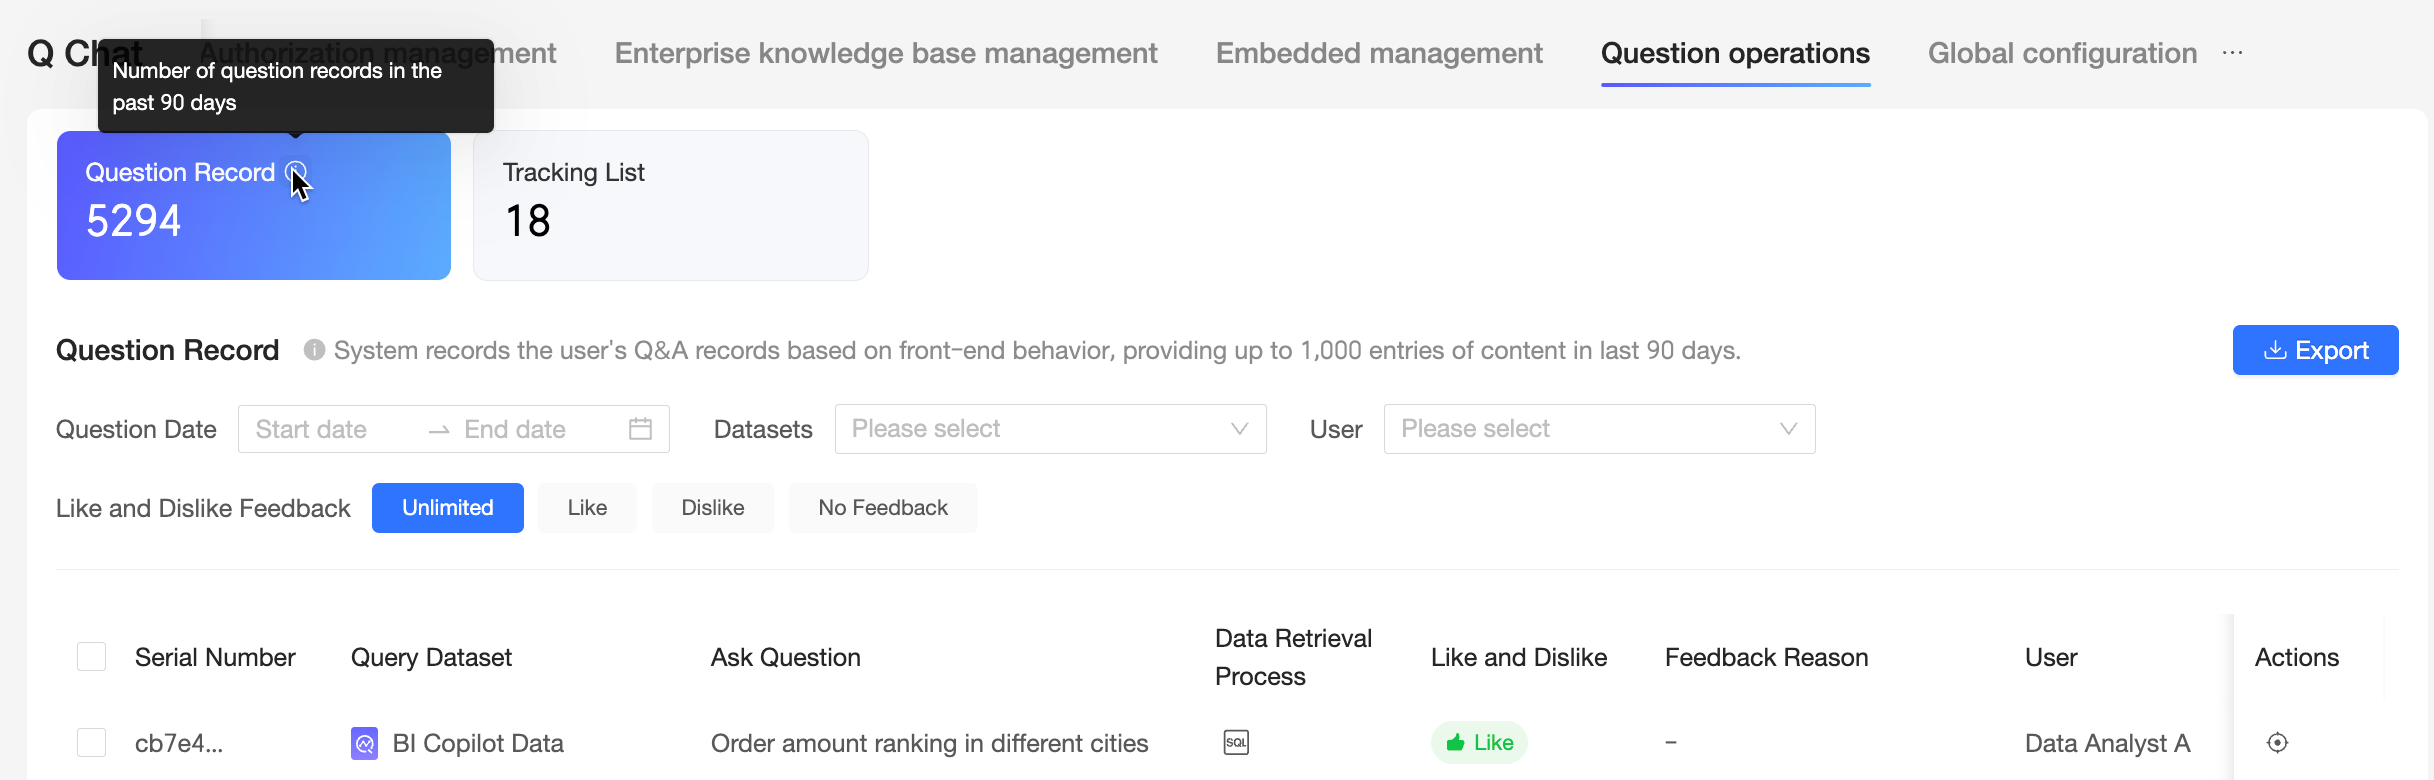The height and width of the screenshot is (780, 2434).
Task: Open the calendar icon in Question Date
Action: [640, 429]
